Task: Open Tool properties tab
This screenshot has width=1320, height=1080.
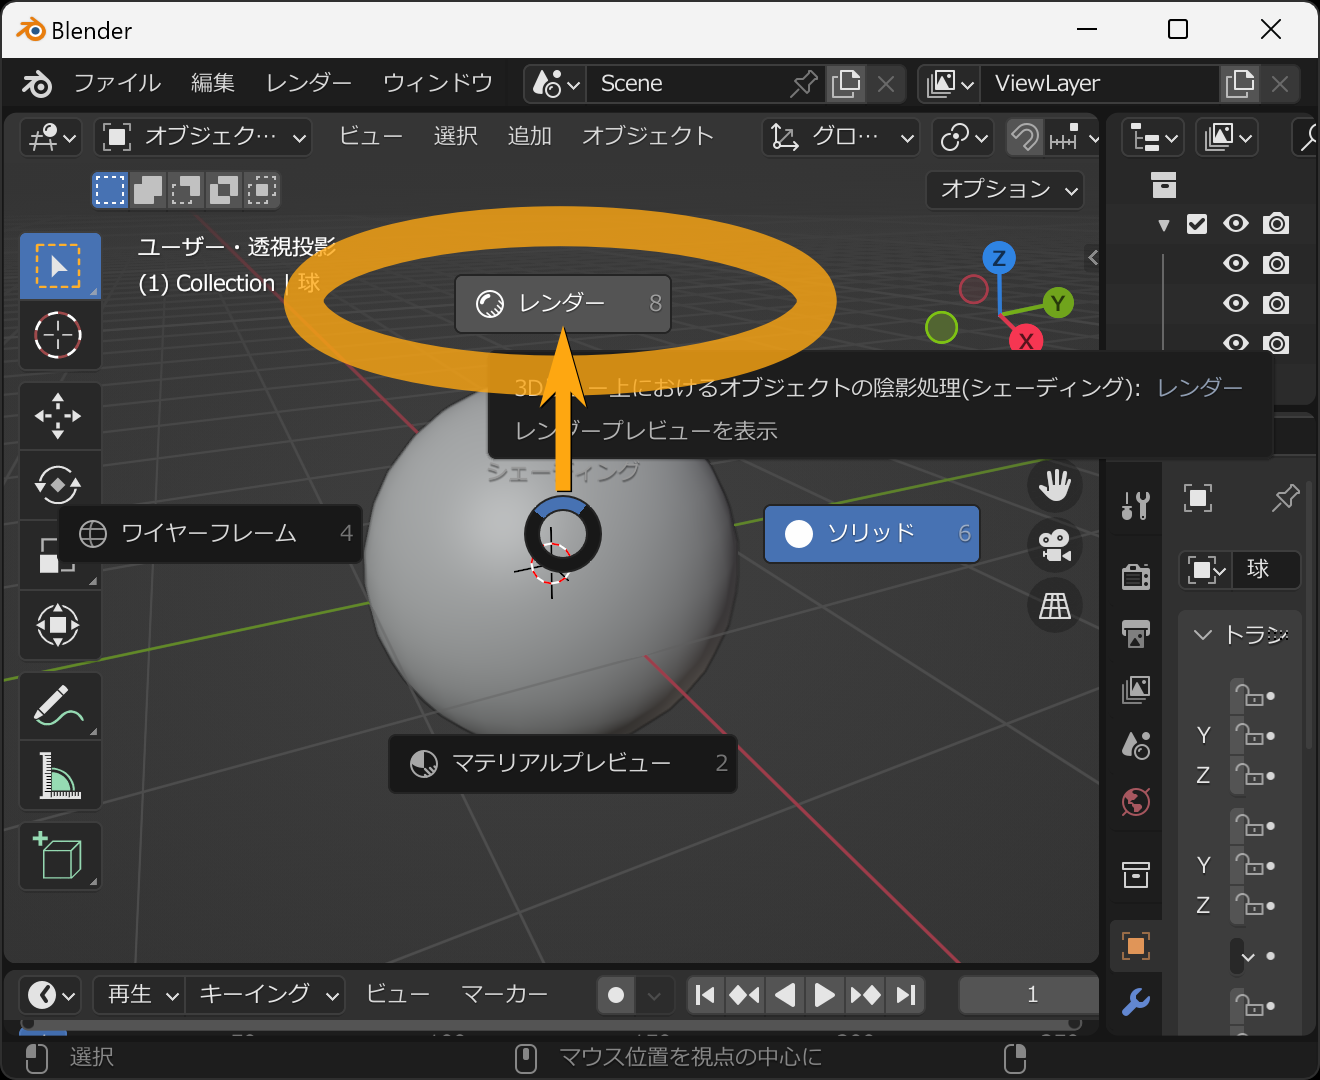Action: click(x=1136, y=504)
